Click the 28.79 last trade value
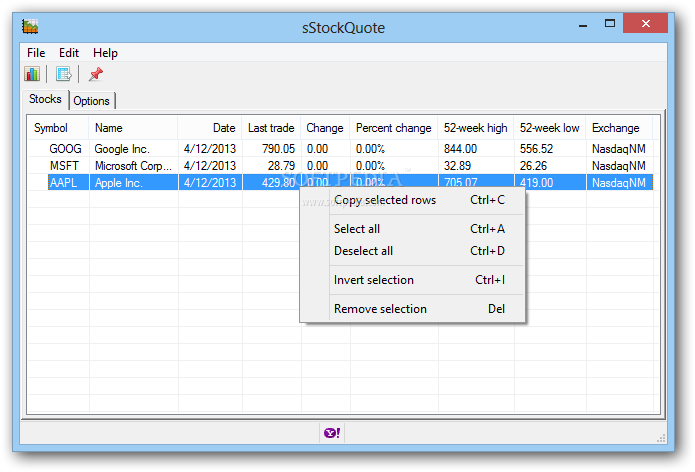This screenshot has width=695, height=472. (x=281, y=166)
